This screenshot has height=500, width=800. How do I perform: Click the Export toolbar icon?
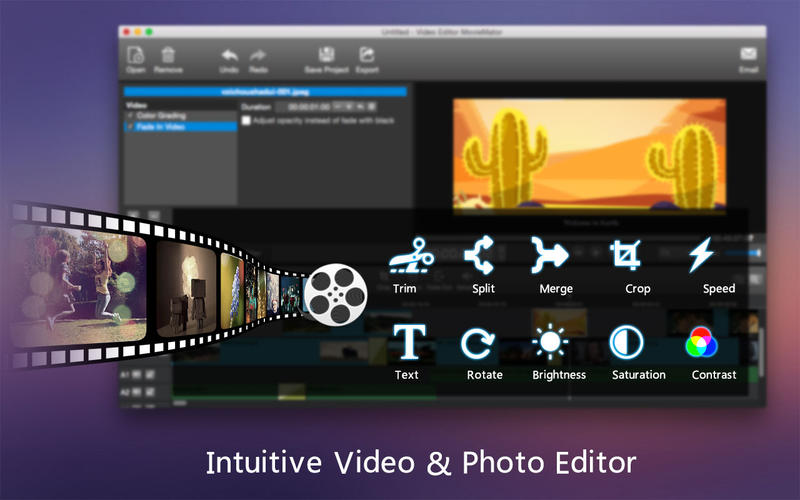pos(367,54)
